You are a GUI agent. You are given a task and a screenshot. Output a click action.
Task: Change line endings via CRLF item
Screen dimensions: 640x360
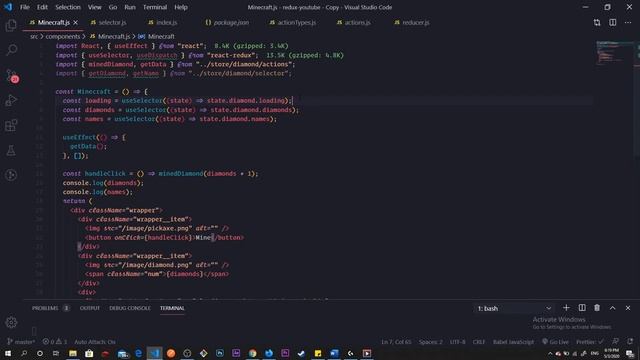click(479, 342)
